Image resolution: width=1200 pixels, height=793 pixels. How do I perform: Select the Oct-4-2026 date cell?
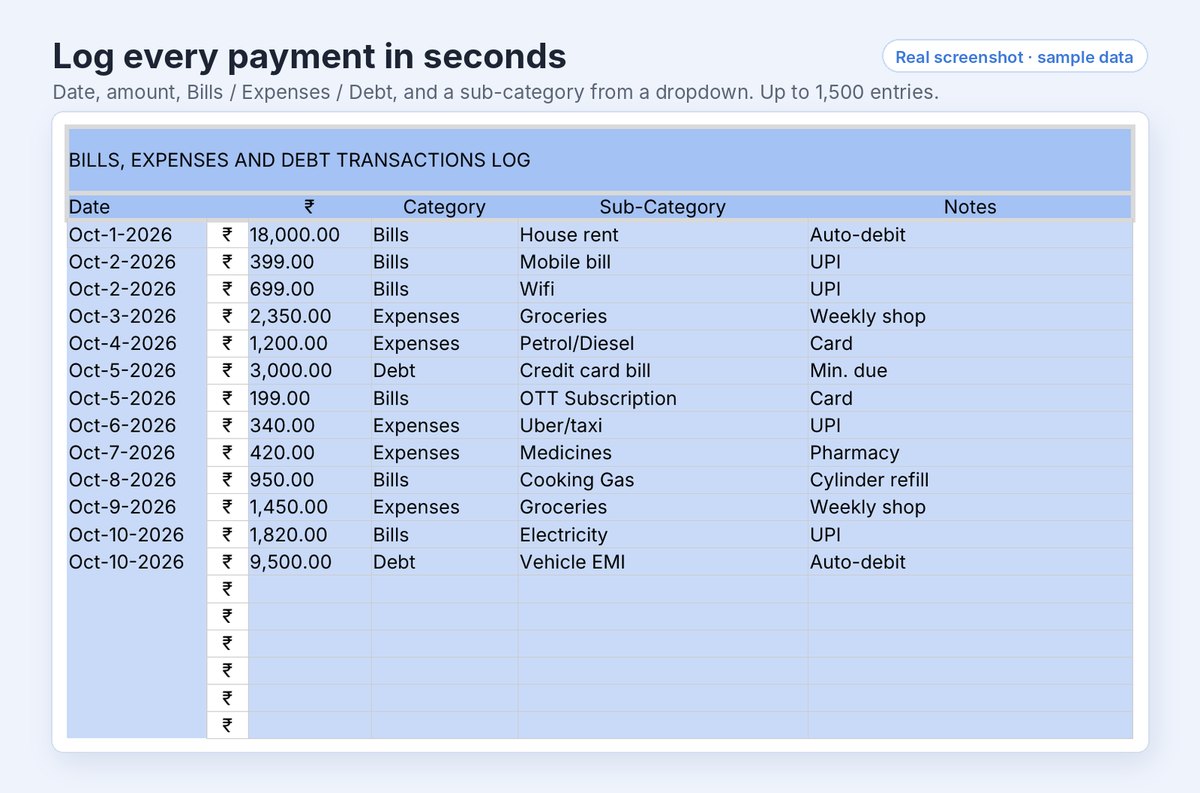(x=137, y=344)
